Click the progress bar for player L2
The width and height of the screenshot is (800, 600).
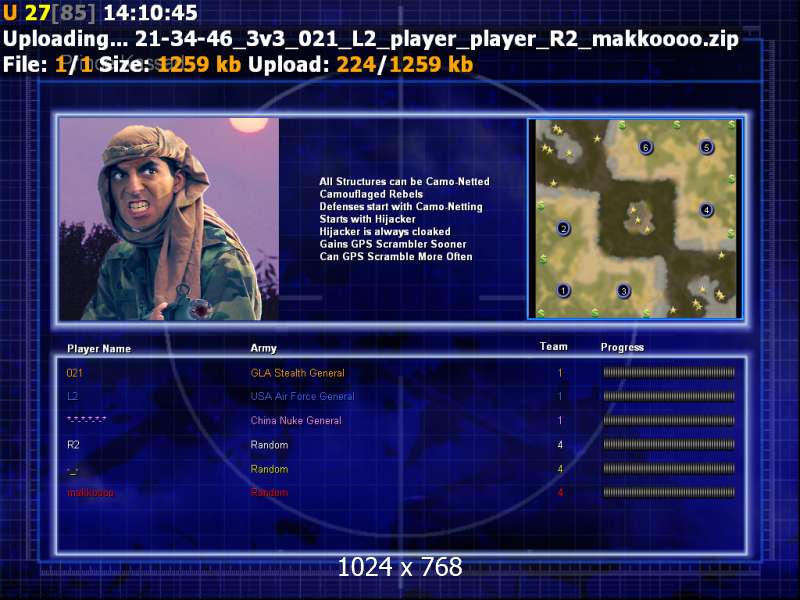(x=669, y=396)
